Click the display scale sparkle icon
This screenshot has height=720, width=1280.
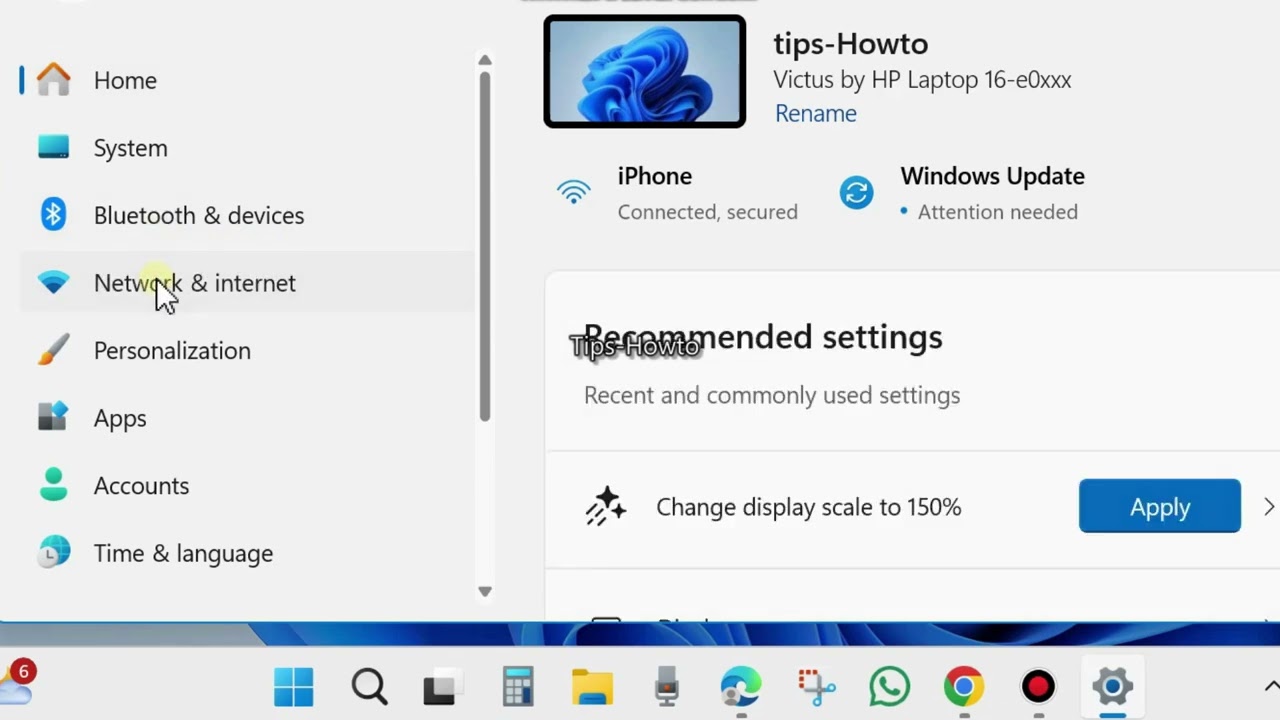[606, 507]
